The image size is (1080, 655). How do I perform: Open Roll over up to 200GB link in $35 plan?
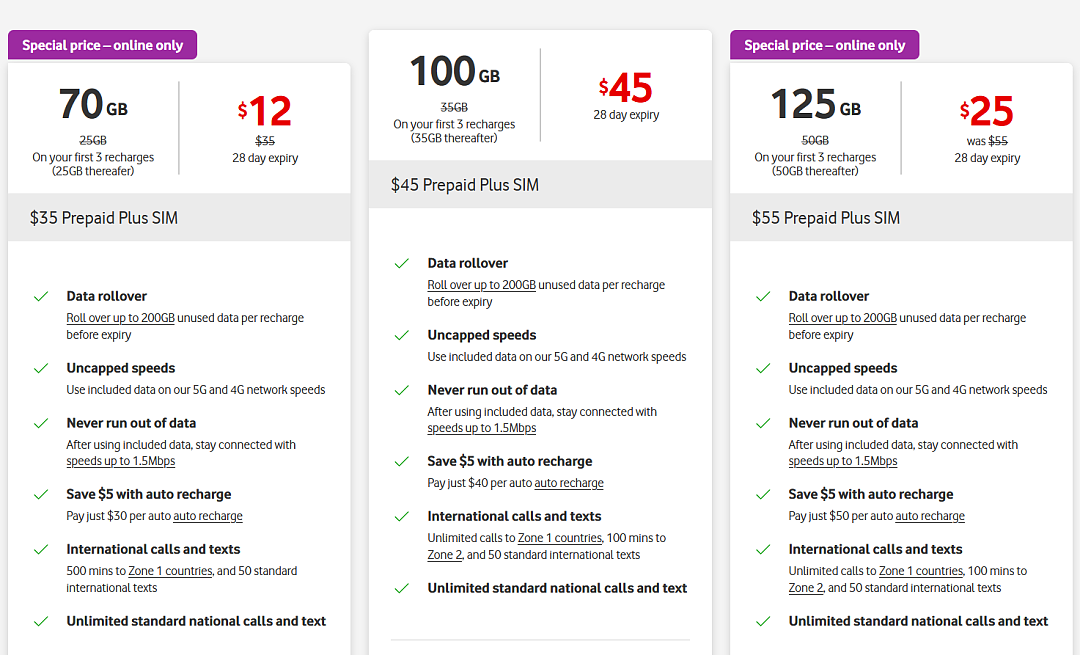coord(121,318)
